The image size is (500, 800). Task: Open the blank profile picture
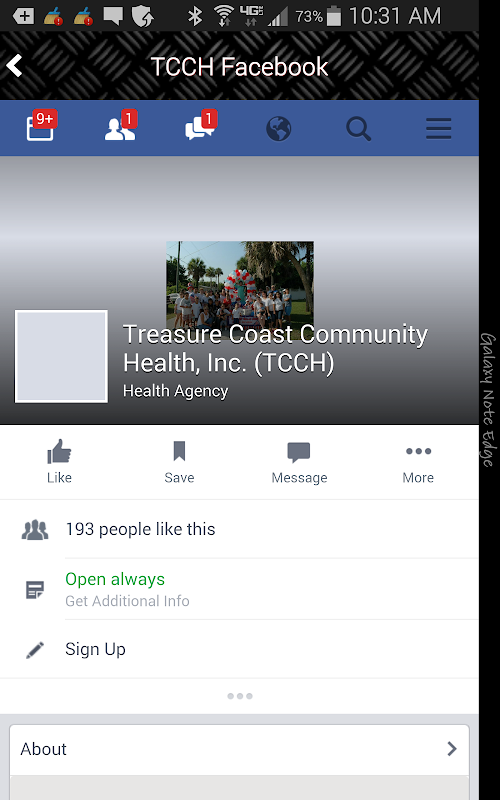61,356
